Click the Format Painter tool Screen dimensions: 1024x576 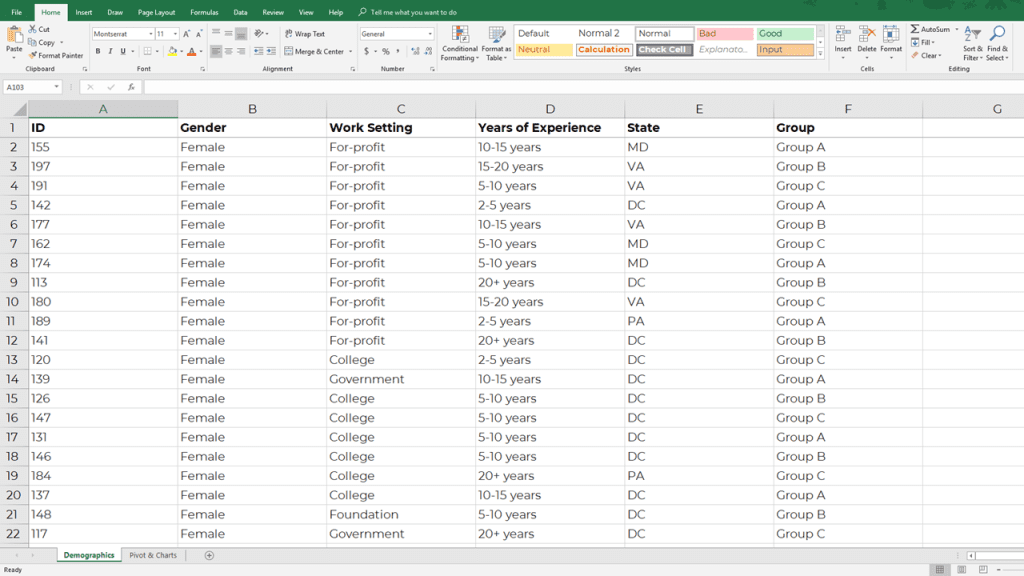click(56, 56)
